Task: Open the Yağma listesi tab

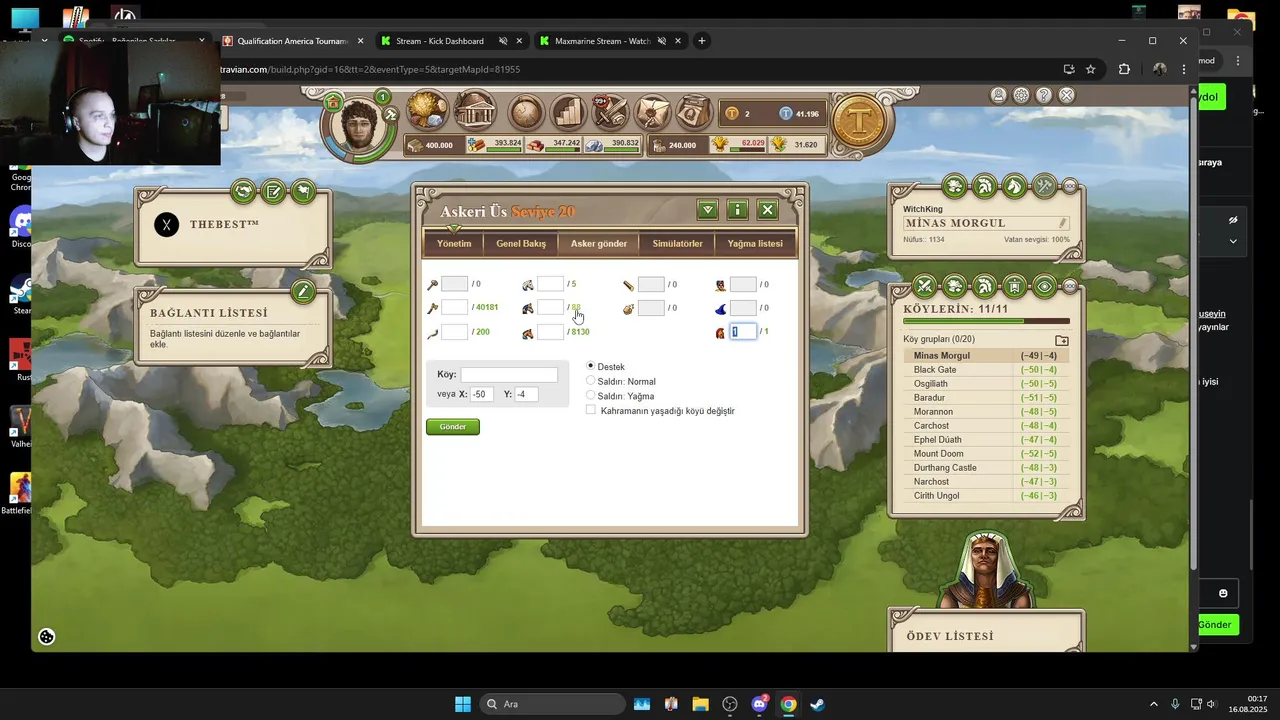Action: (755, 243)
